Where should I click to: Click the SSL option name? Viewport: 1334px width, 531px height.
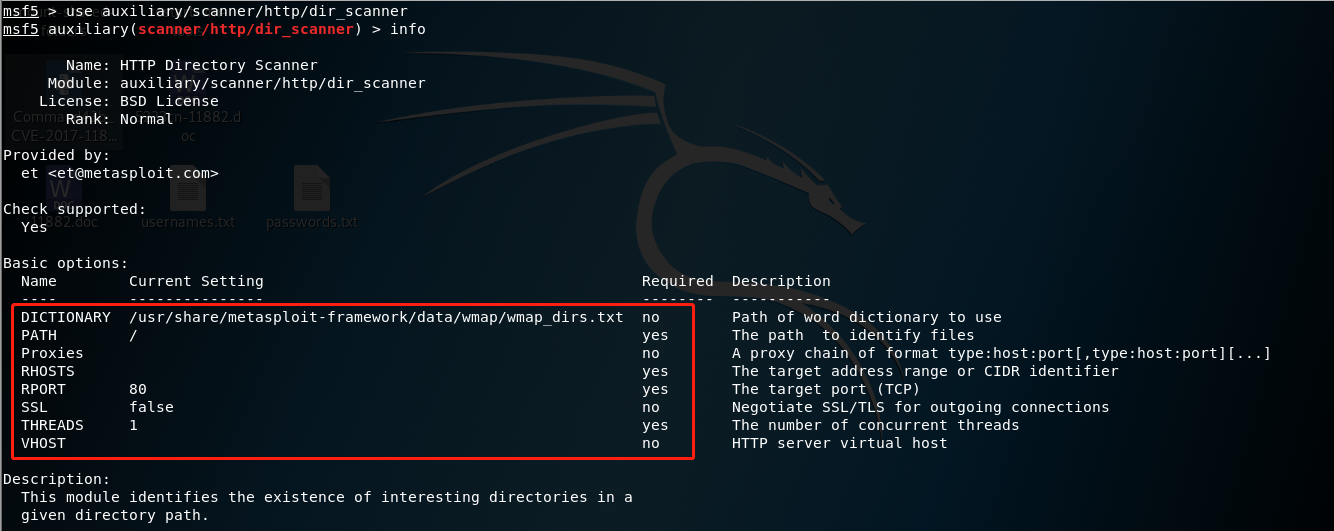[34, 407]
